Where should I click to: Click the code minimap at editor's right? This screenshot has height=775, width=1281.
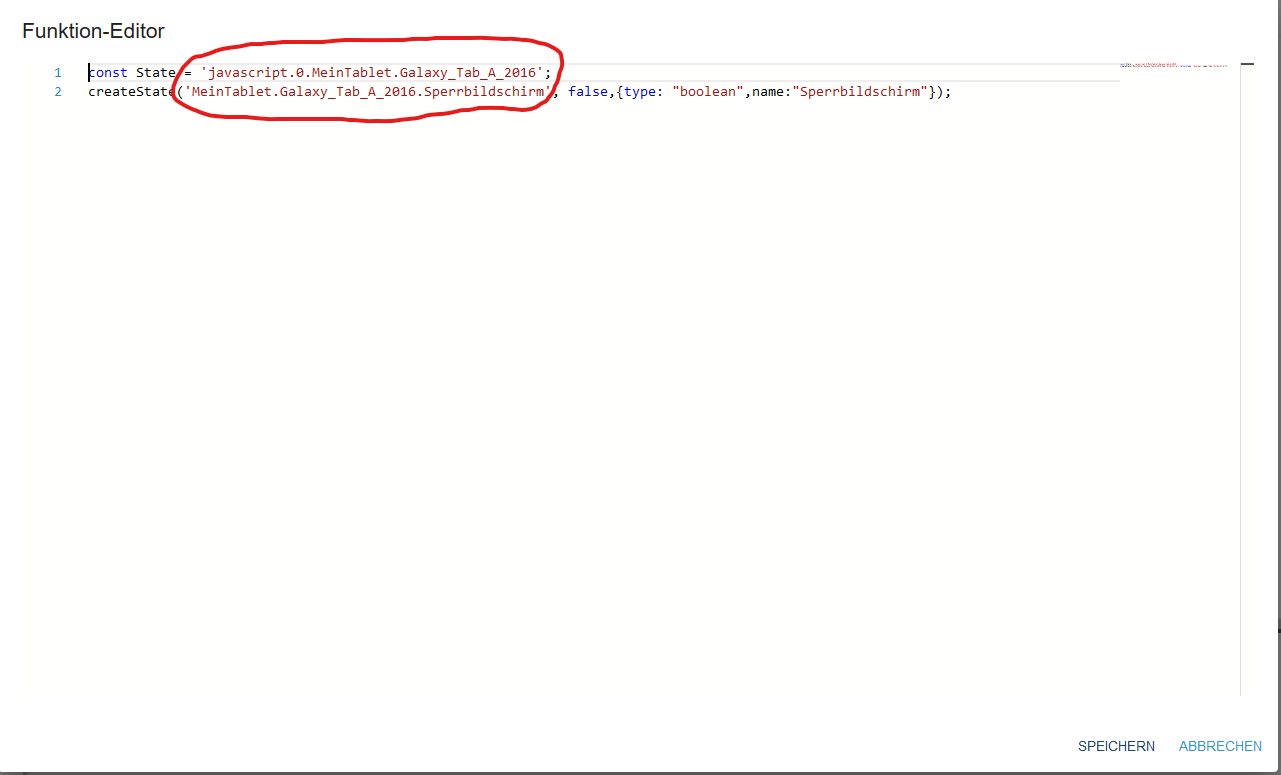1174,66
